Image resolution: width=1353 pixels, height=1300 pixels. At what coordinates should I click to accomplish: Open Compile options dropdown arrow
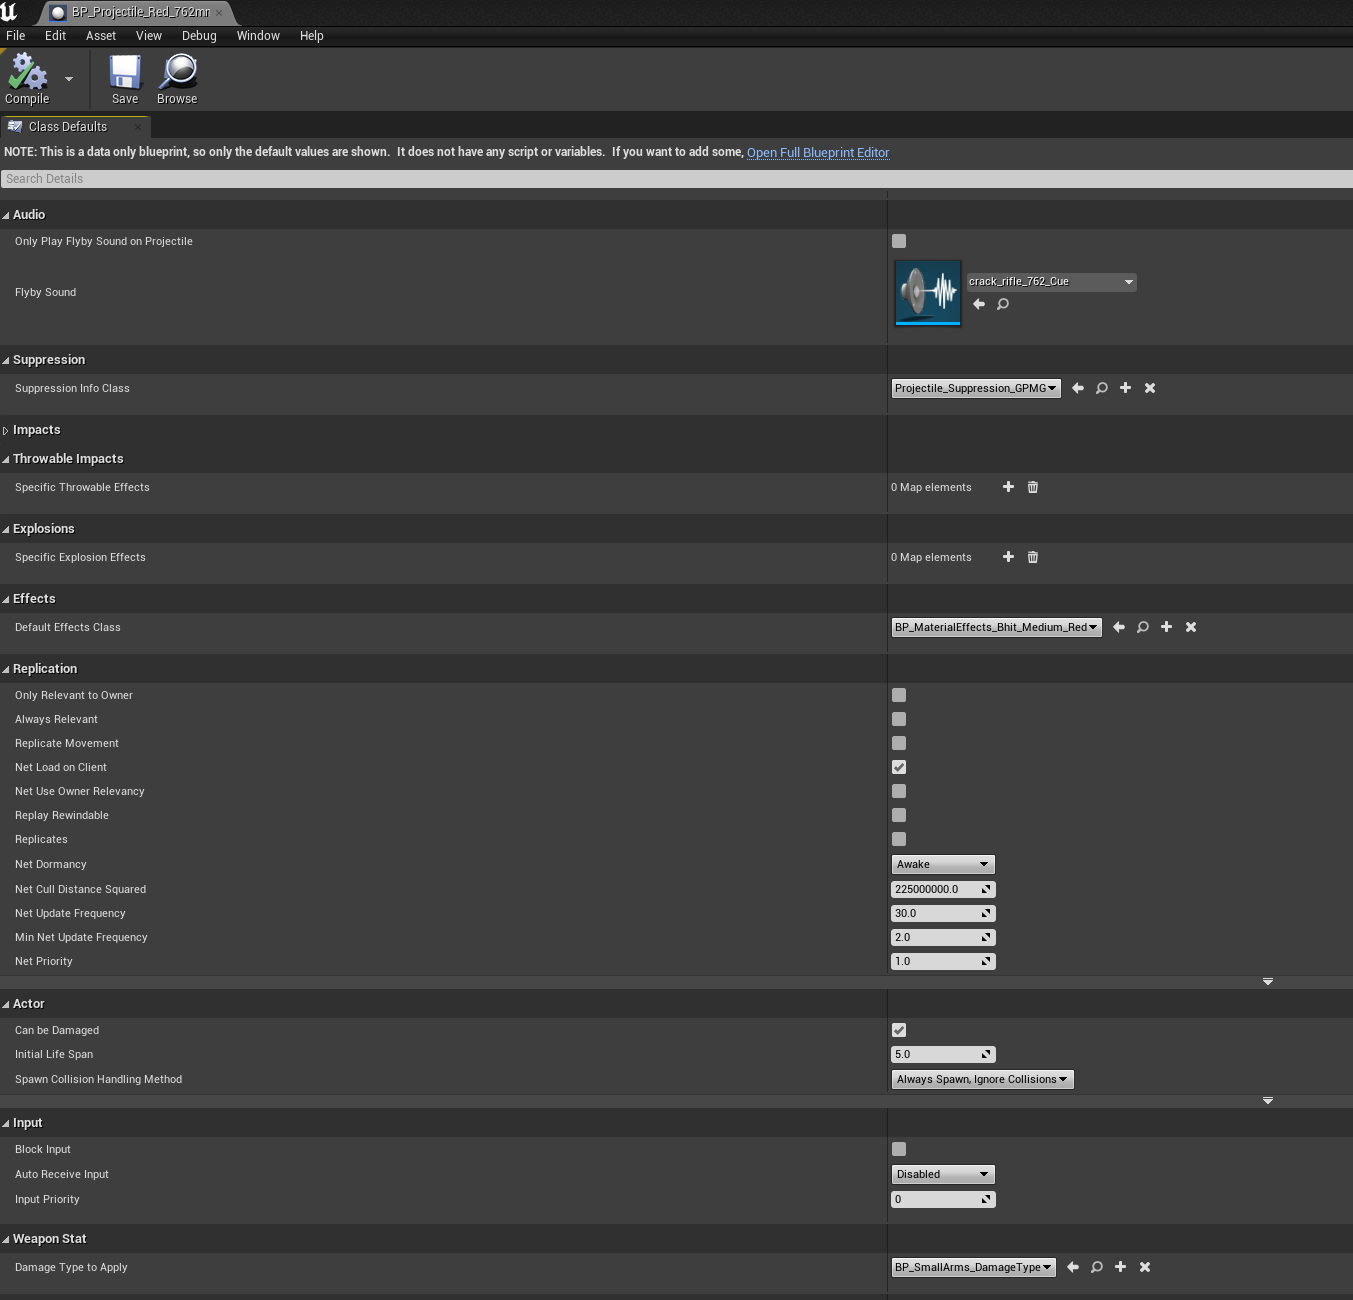(x=69, y=79)
